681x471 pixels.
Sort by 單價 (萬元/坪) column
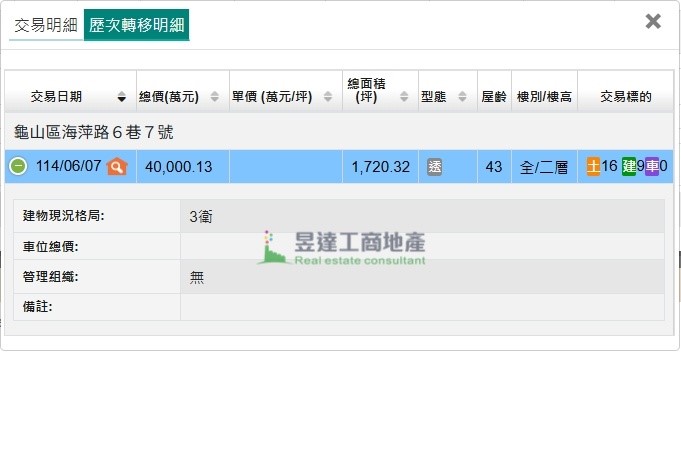coord(285,97)
